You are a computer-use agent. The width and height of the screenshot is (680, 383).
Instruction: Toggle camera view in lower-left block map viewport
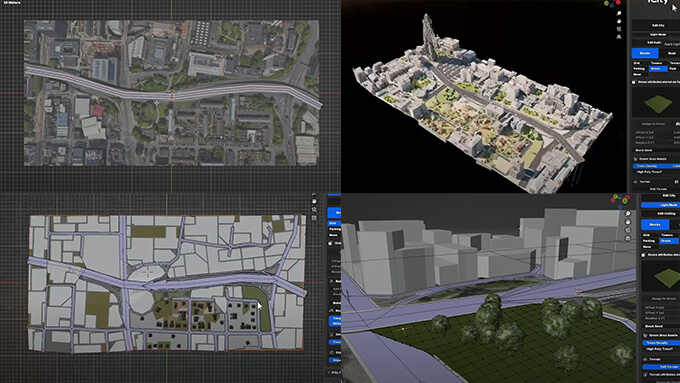(314, 210)
